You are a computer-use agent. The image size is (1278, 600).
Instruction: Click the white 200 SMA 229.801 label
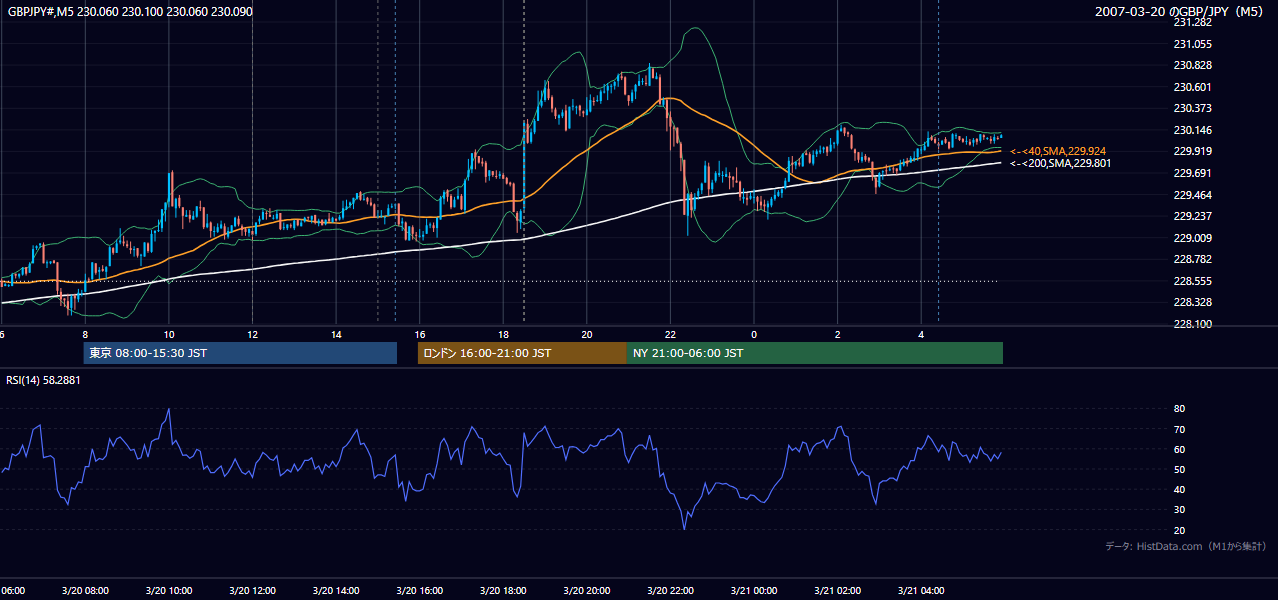(x=1060, y=163)
